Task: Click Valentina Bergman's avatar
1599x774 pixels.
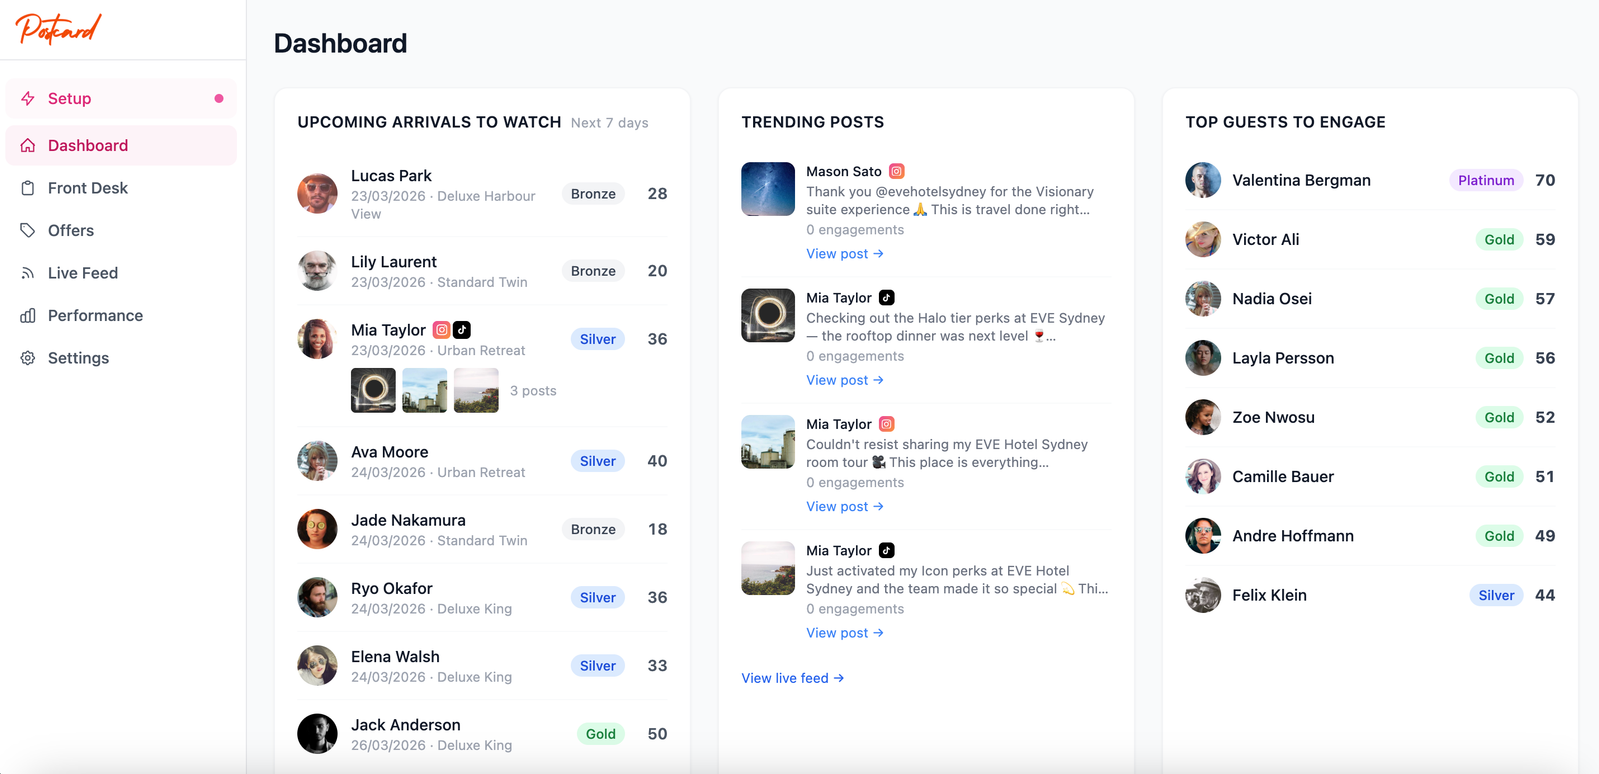Action: tap(1203, 180)
